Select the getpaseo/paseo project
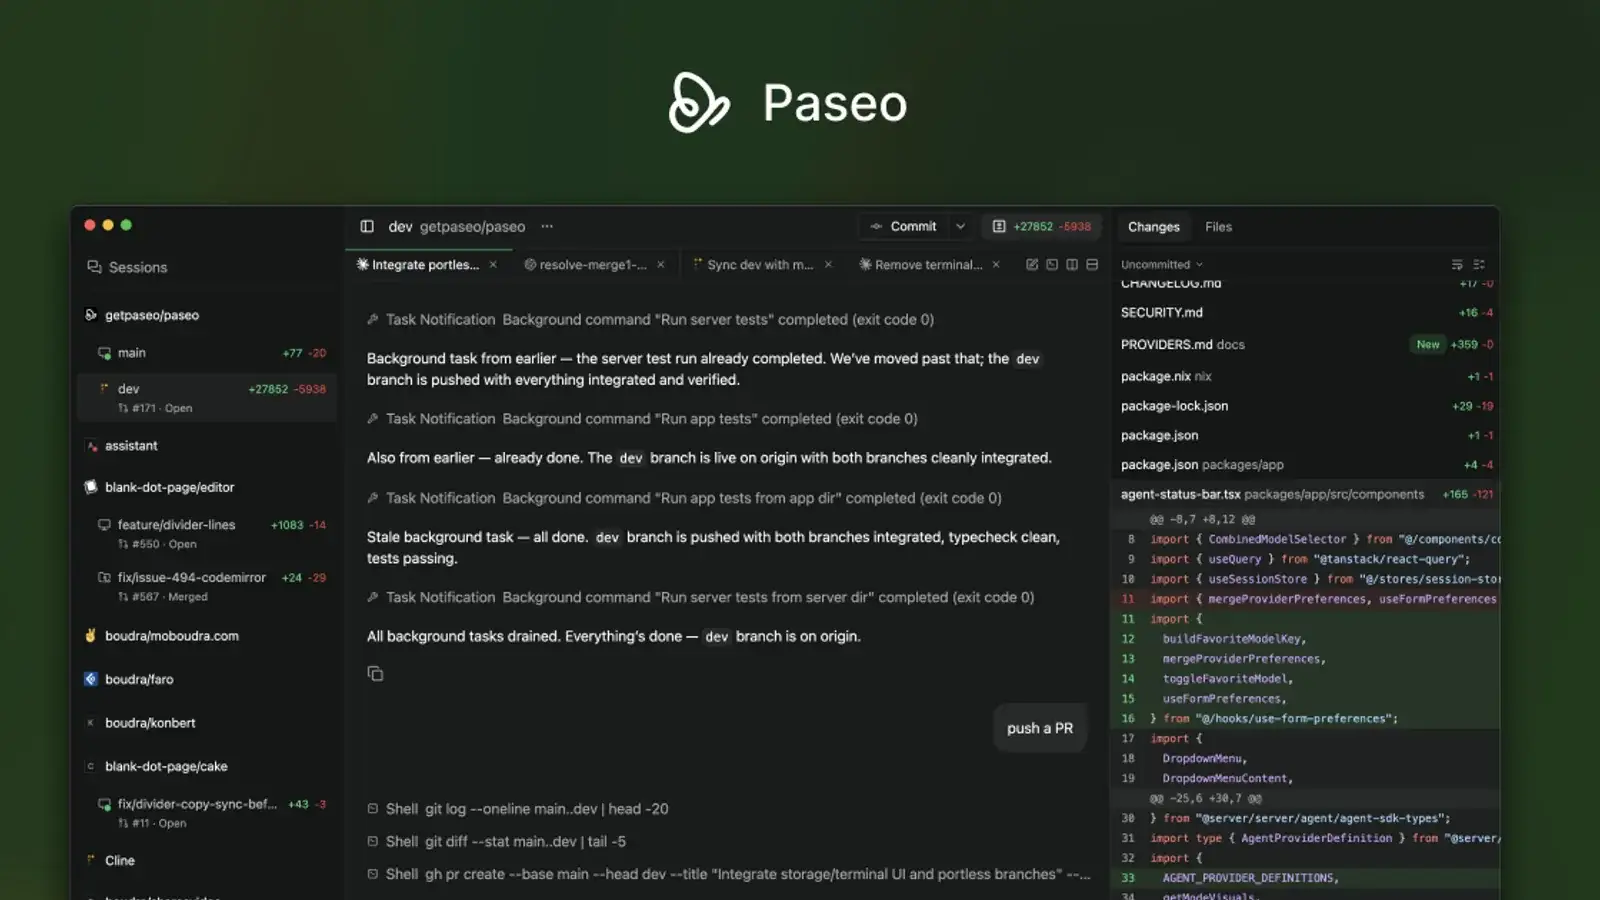The height and width of the screenshot is (900, 1600). [x=151, y=315]
